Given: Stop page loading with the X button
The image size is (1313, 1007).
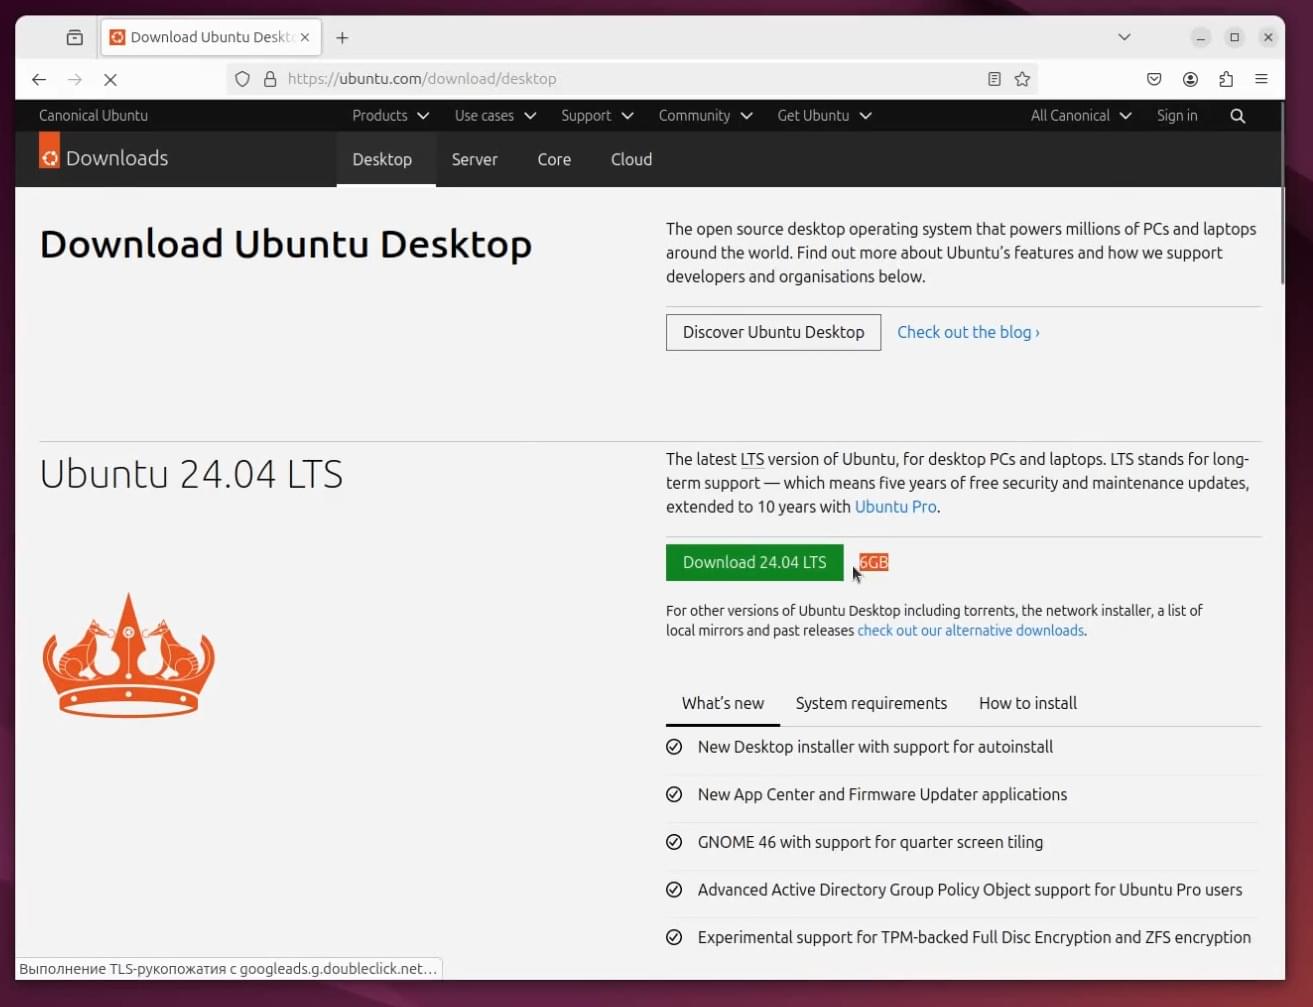Looking at the screenshot, I should [x=111, y=79].
